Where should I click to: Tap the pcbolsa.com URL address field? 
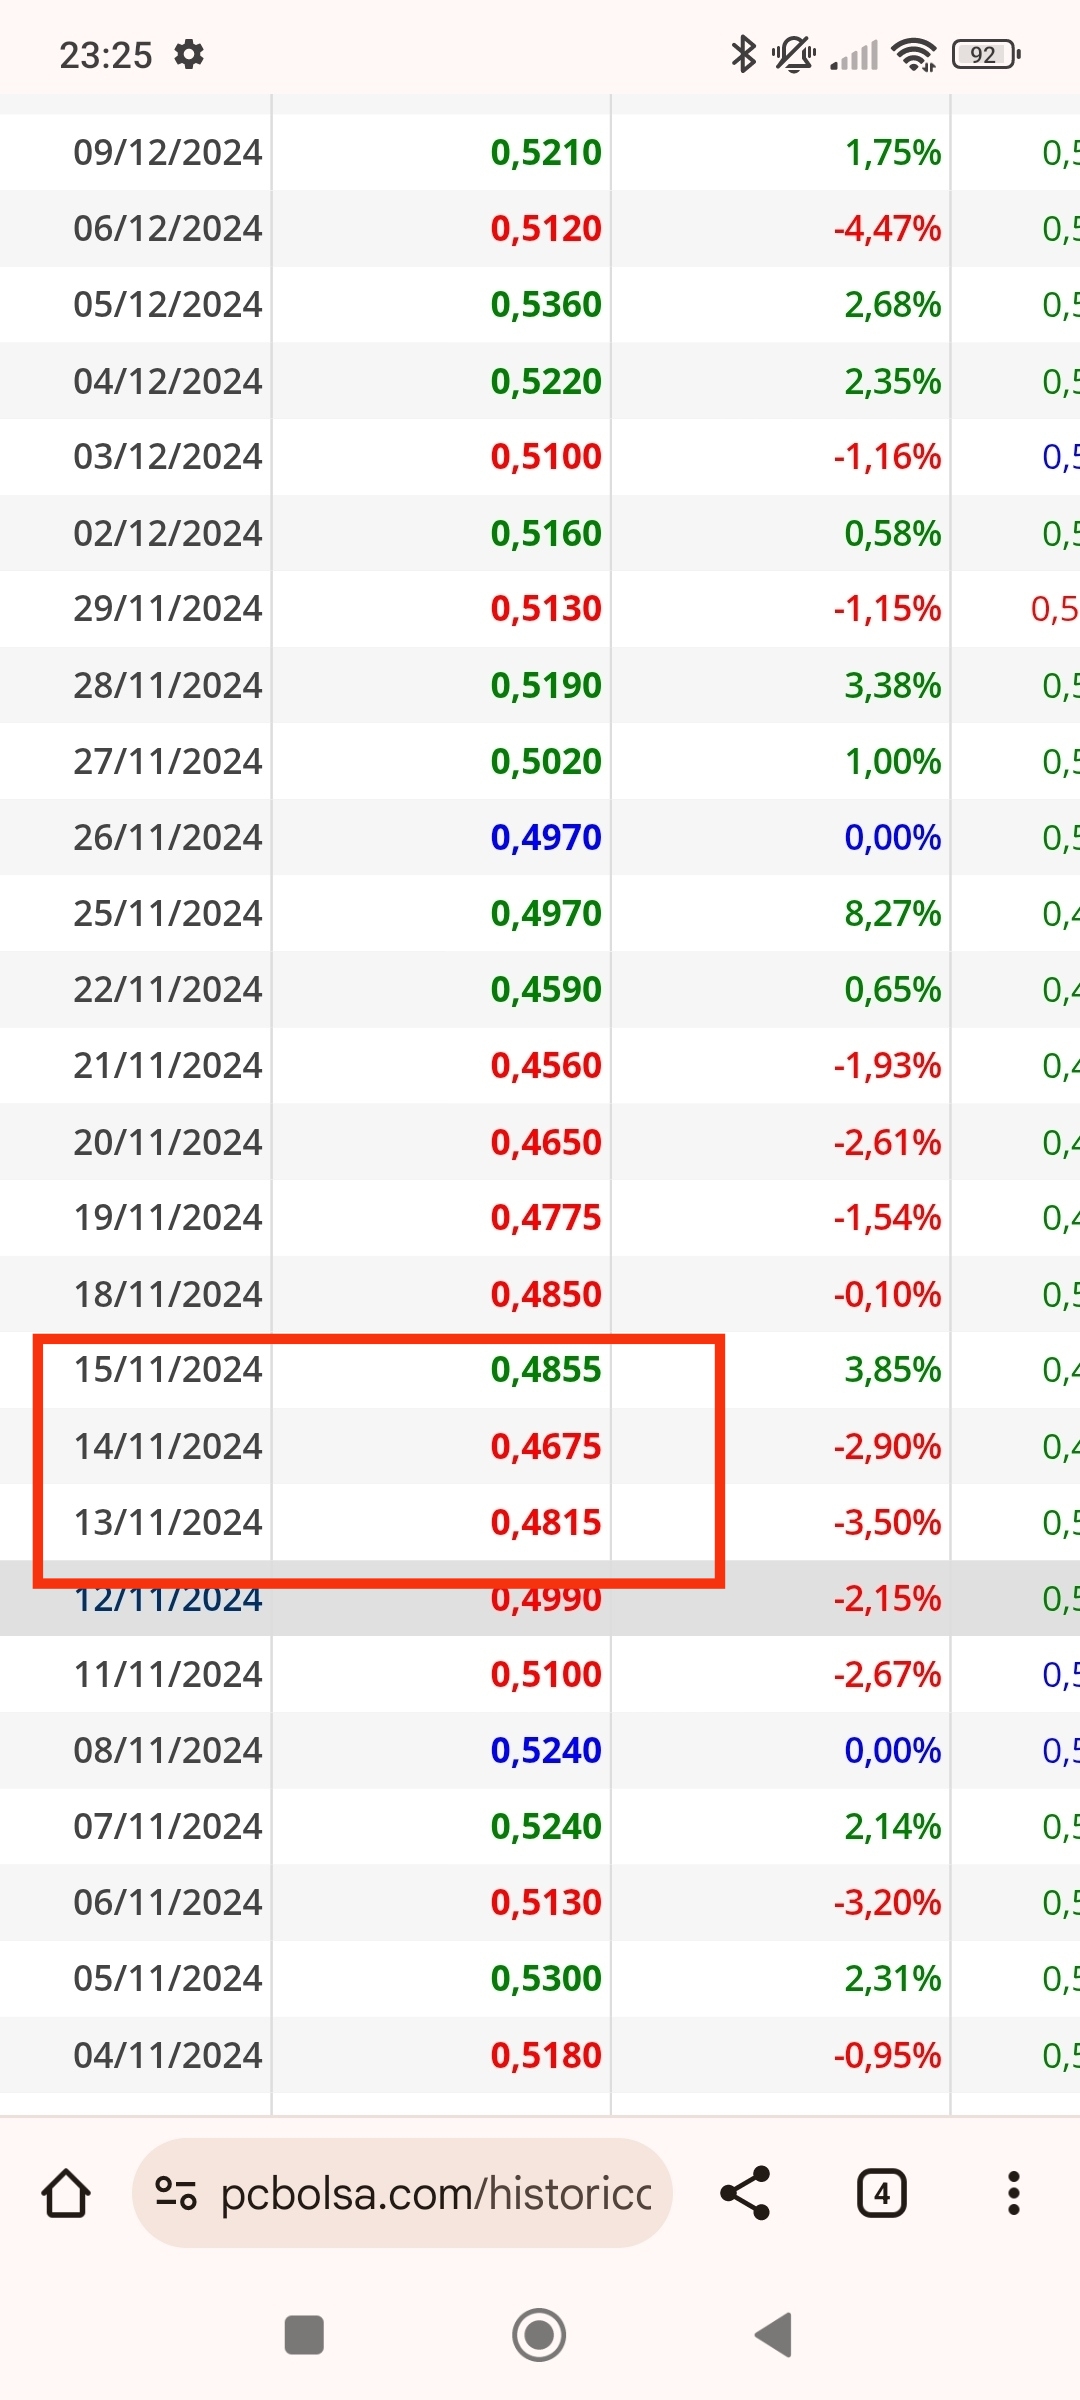435,2194
